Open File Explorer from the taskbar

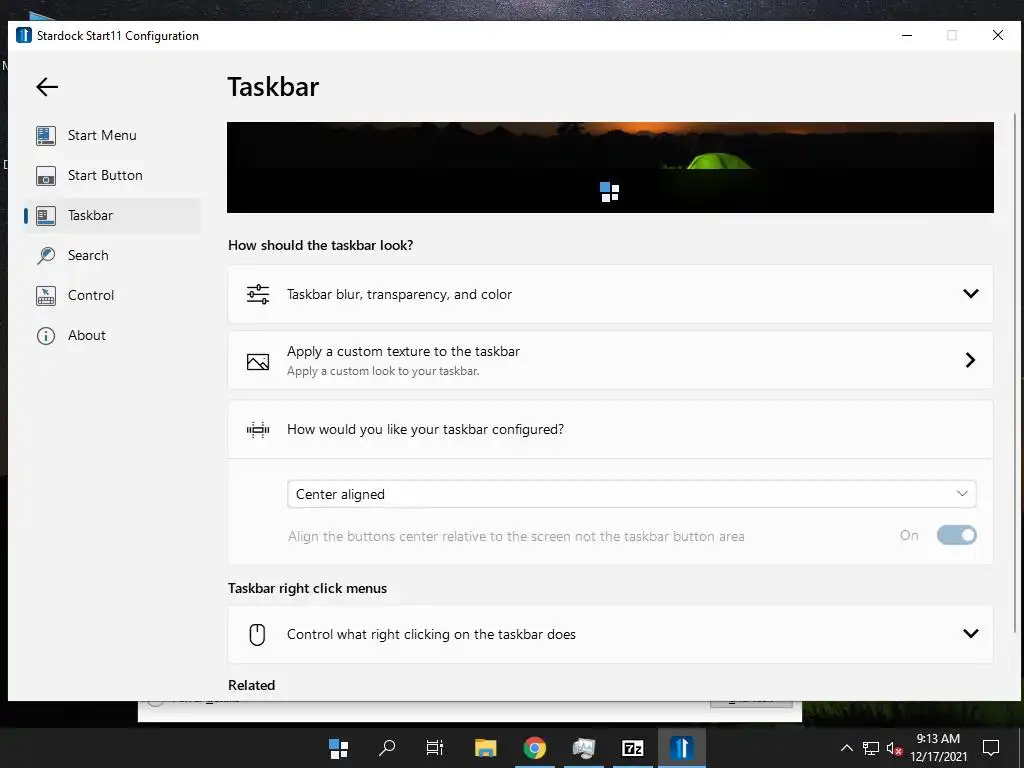(485, 748)
